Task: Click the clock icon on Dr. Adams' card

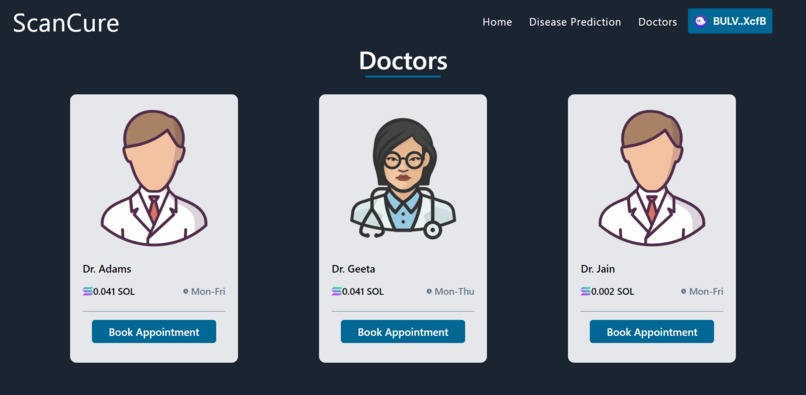Action: (186, 292)
